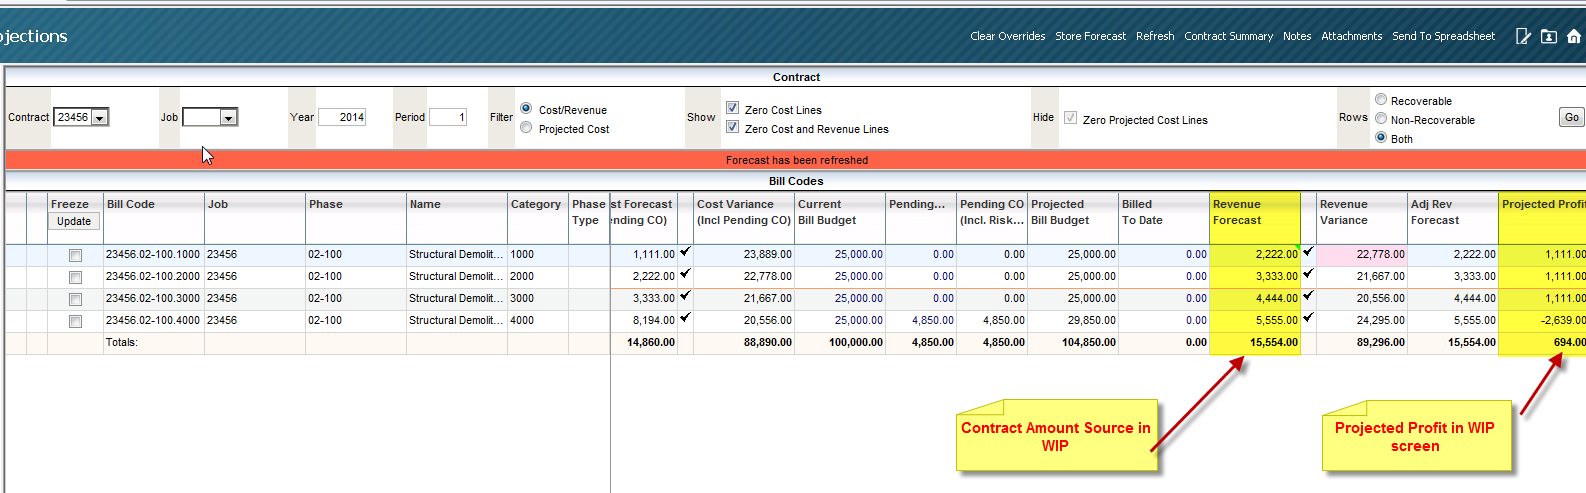Viewport: 1586px width, 493px height.
Task: Select Non-Recoverable rows option
Action: (1381, 118)
